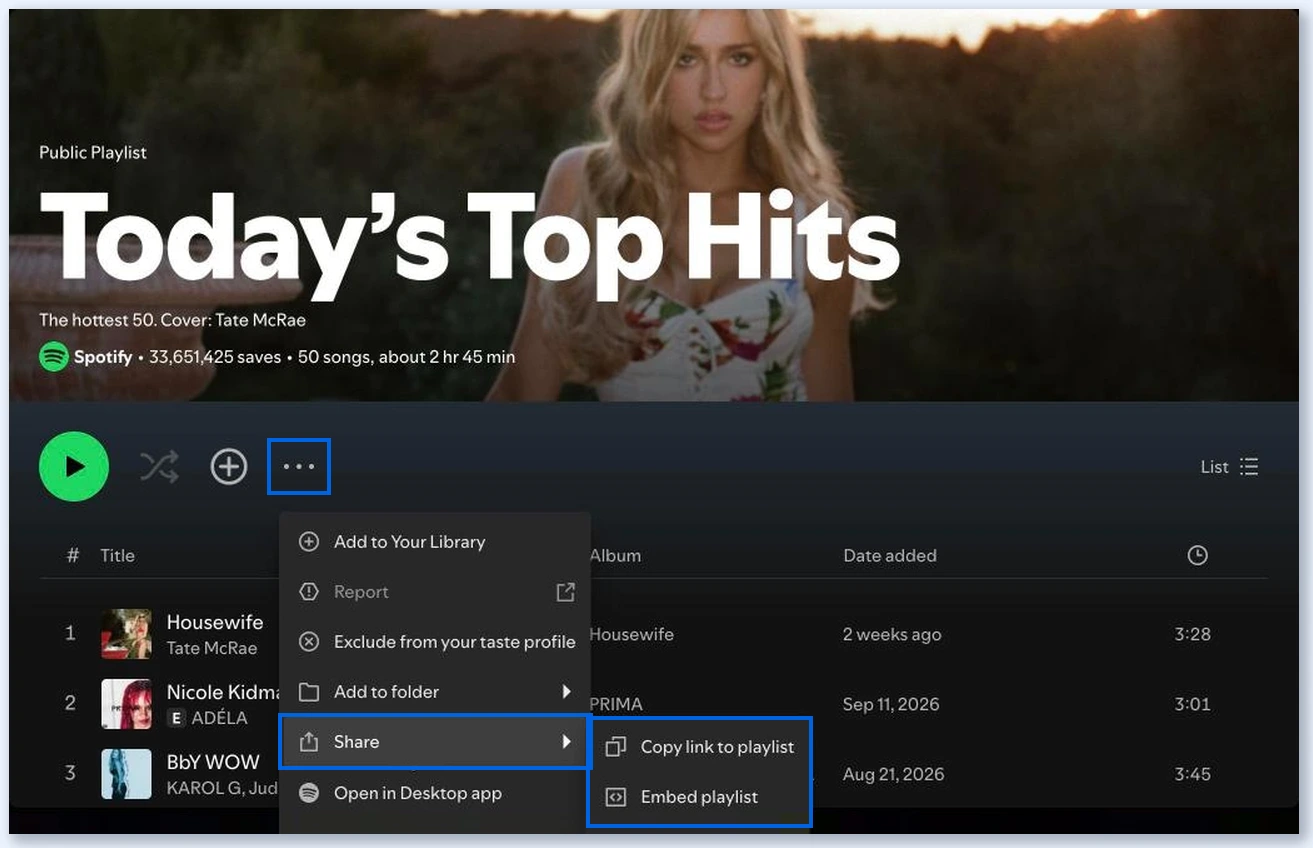This screenshot has height=848, width=1313.
Task: Open the Housewife song title
Action: (215, 622)
